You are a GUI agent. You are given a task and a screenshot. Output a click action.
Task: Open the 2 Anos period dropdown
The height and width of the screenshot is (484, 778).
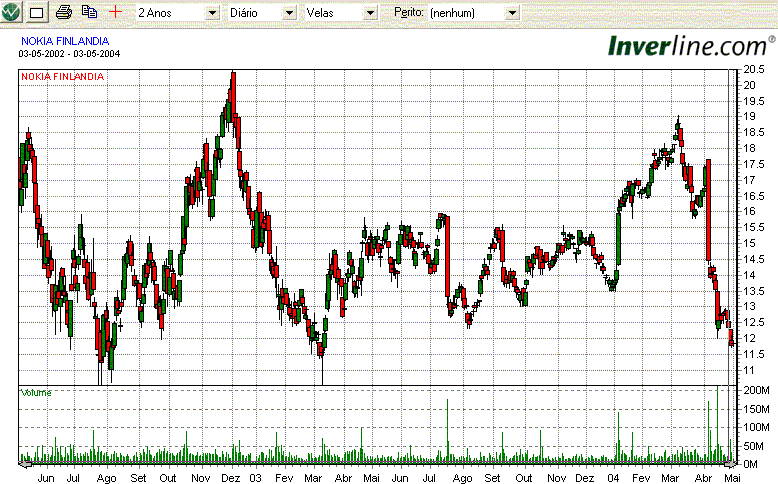tap(212, 13)
